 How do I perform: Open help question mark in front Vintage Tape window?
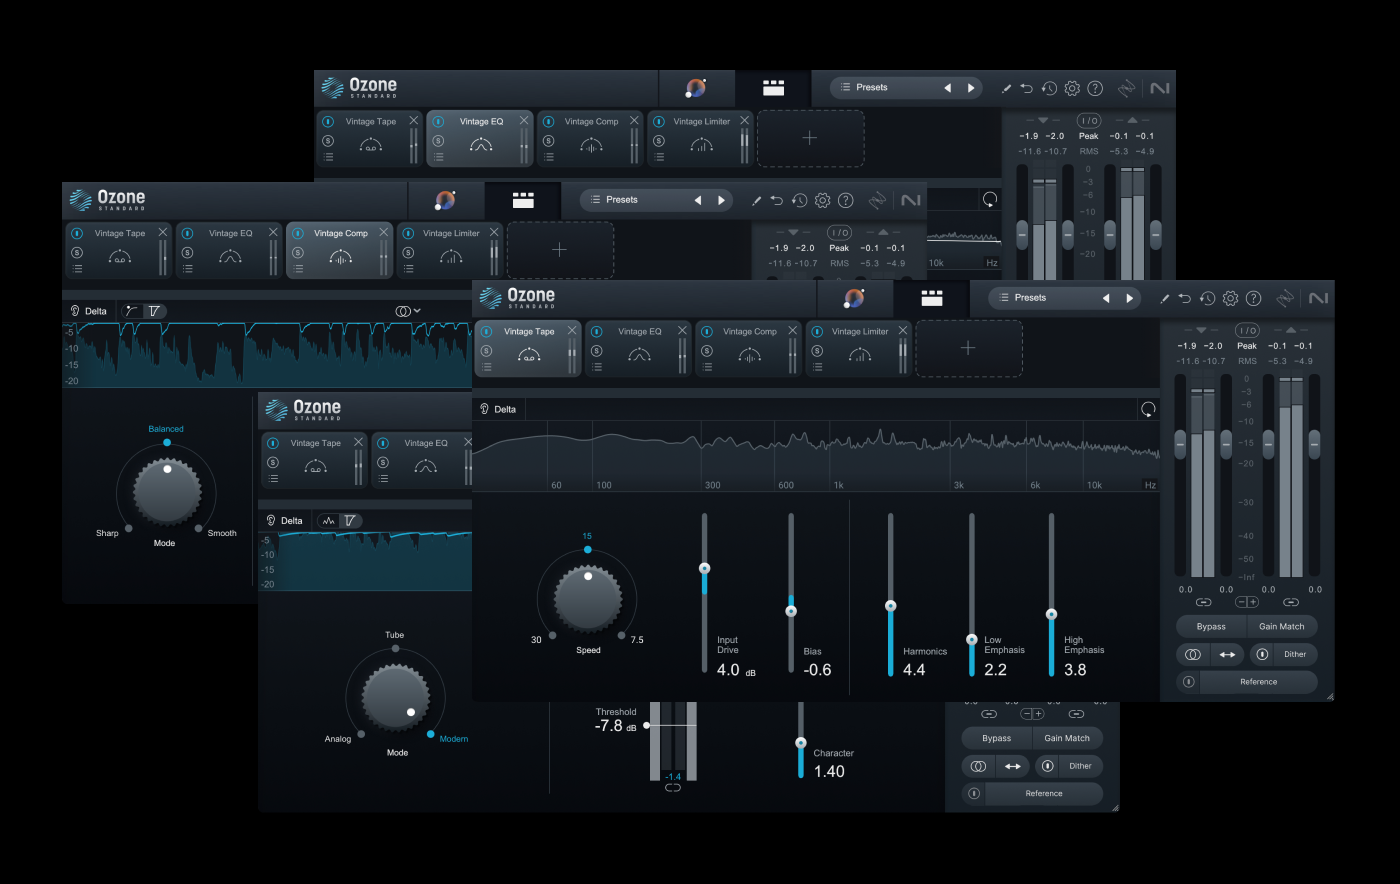1254,298
